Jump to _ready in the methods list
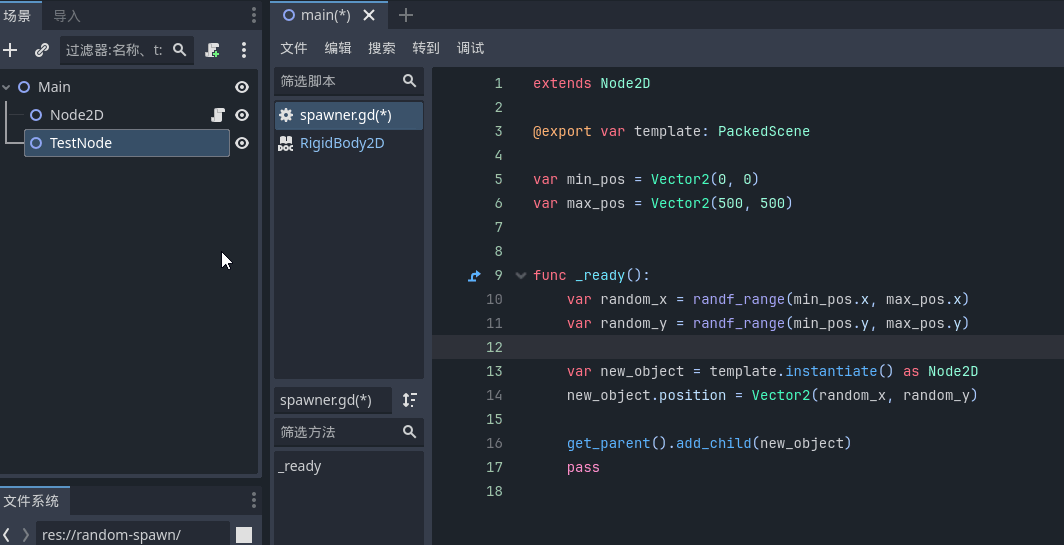The image size is (1064, 545). 300,466
